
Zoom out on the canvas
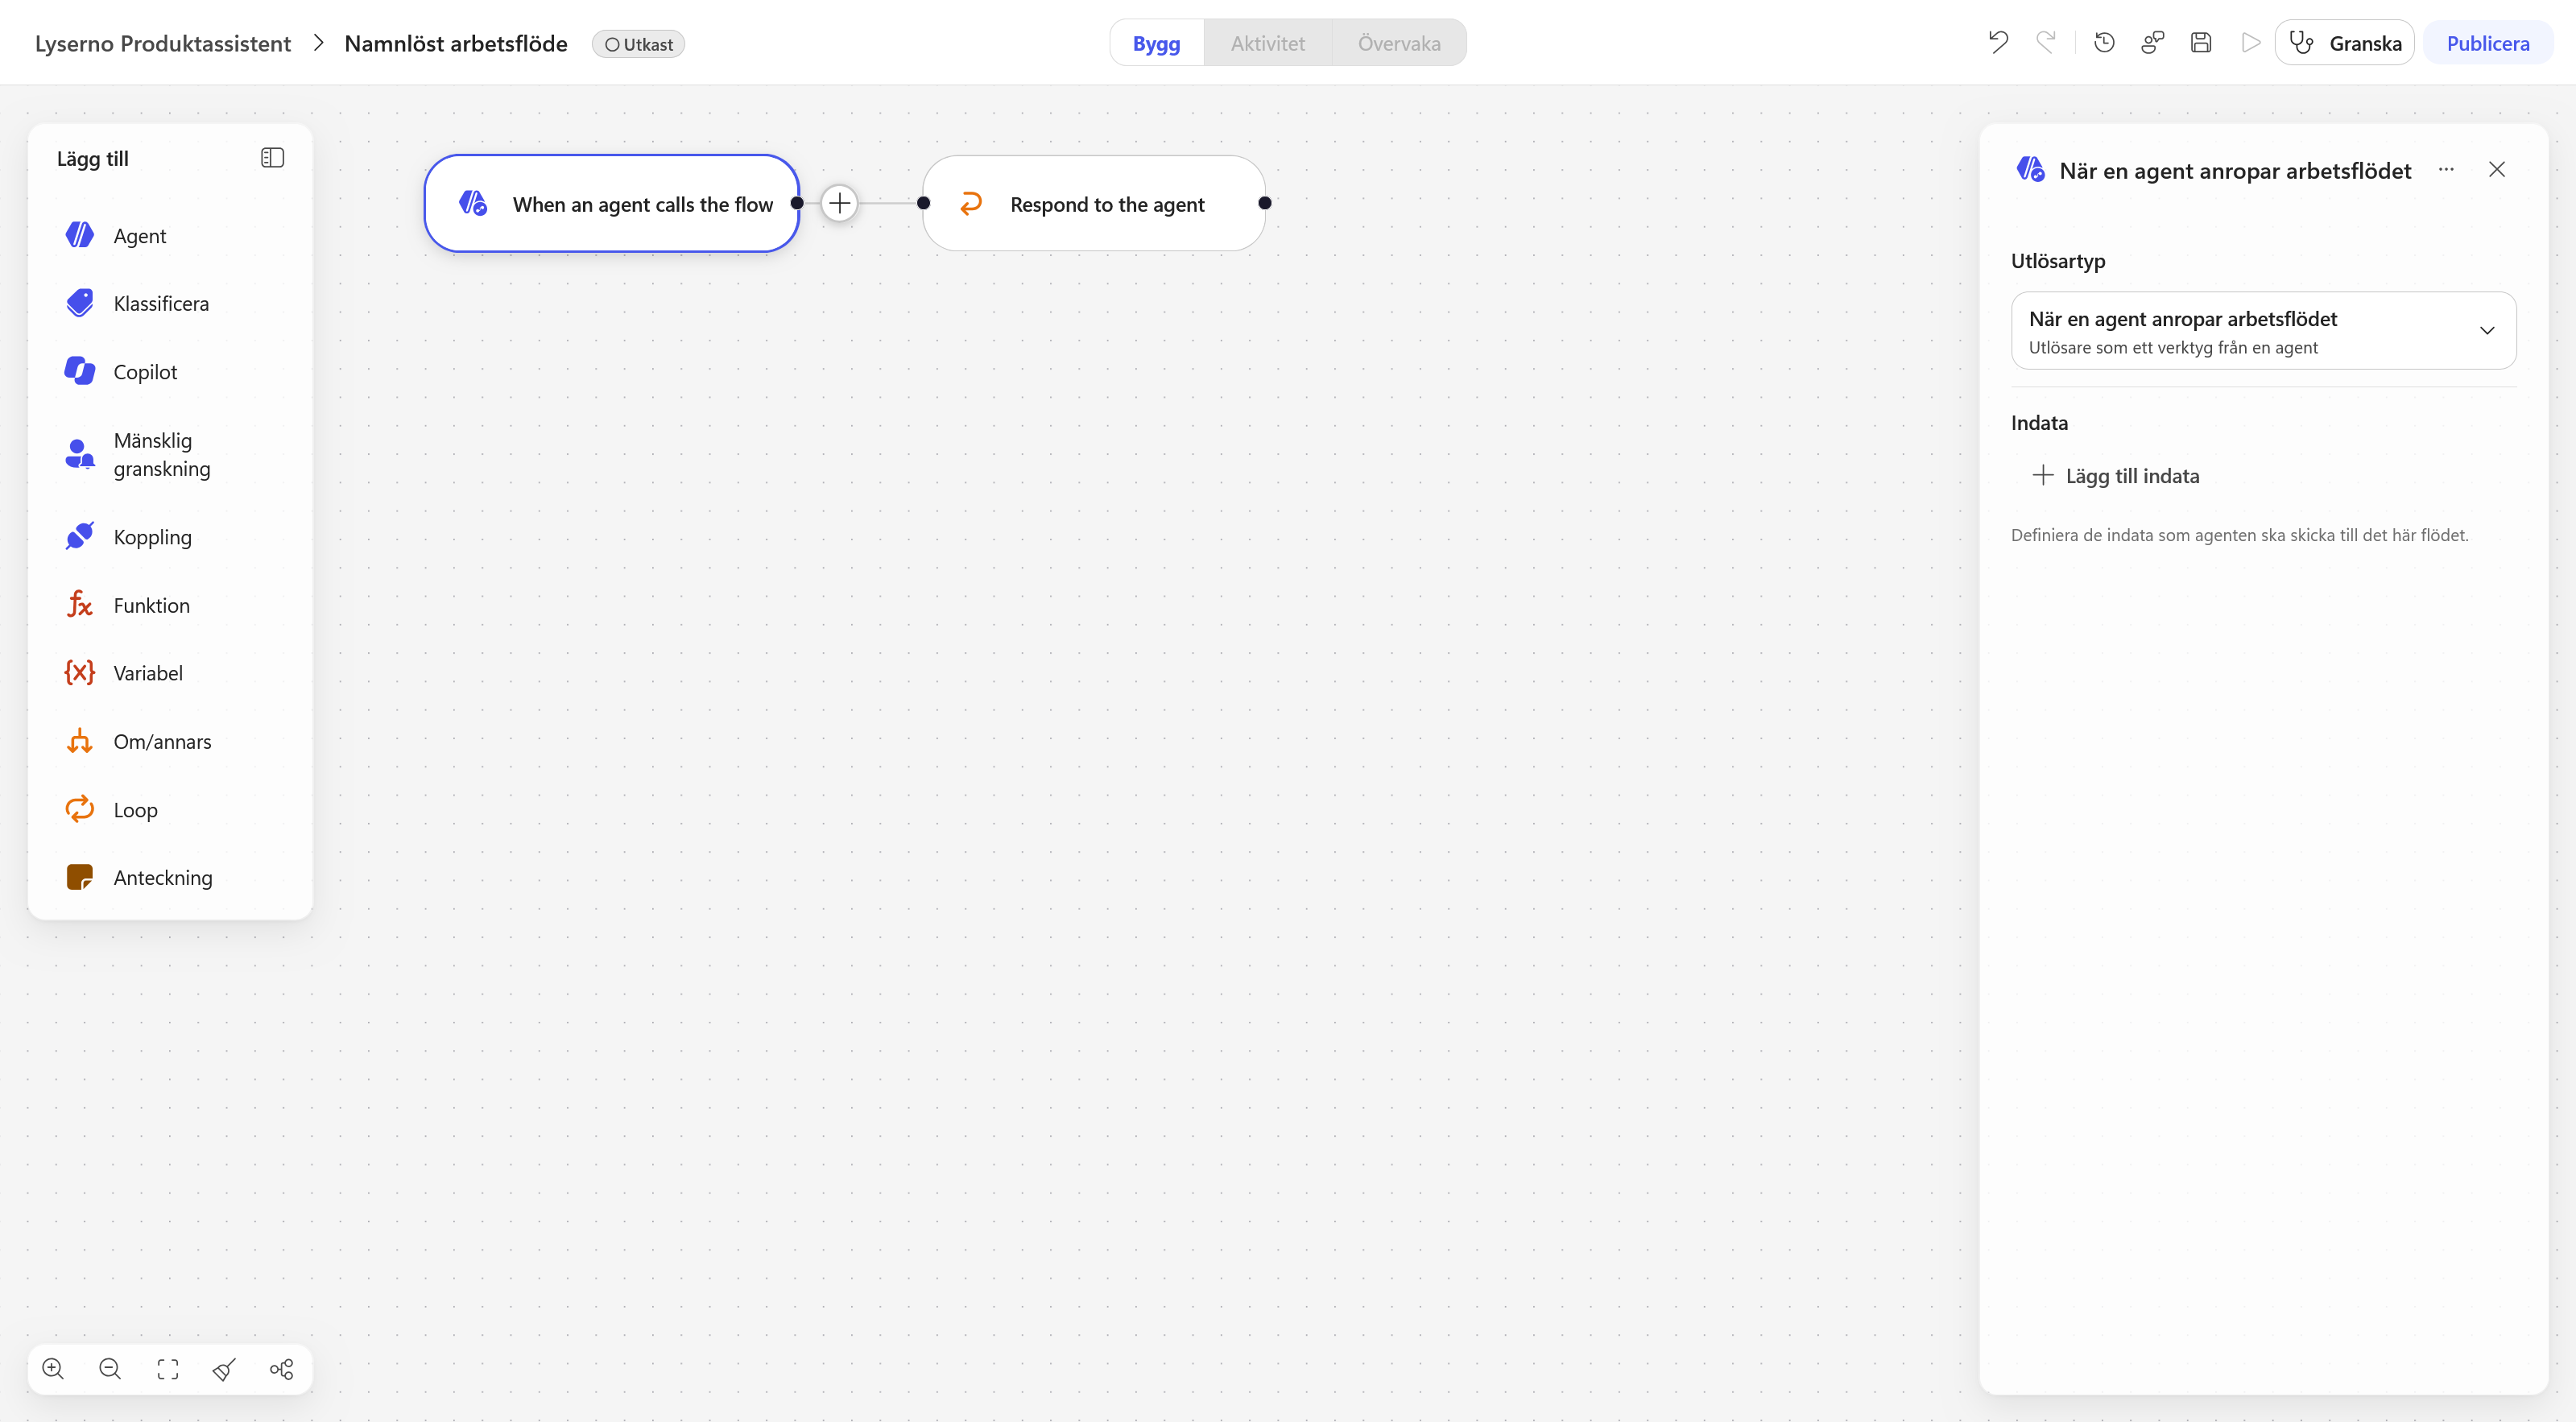point(110,1369)
